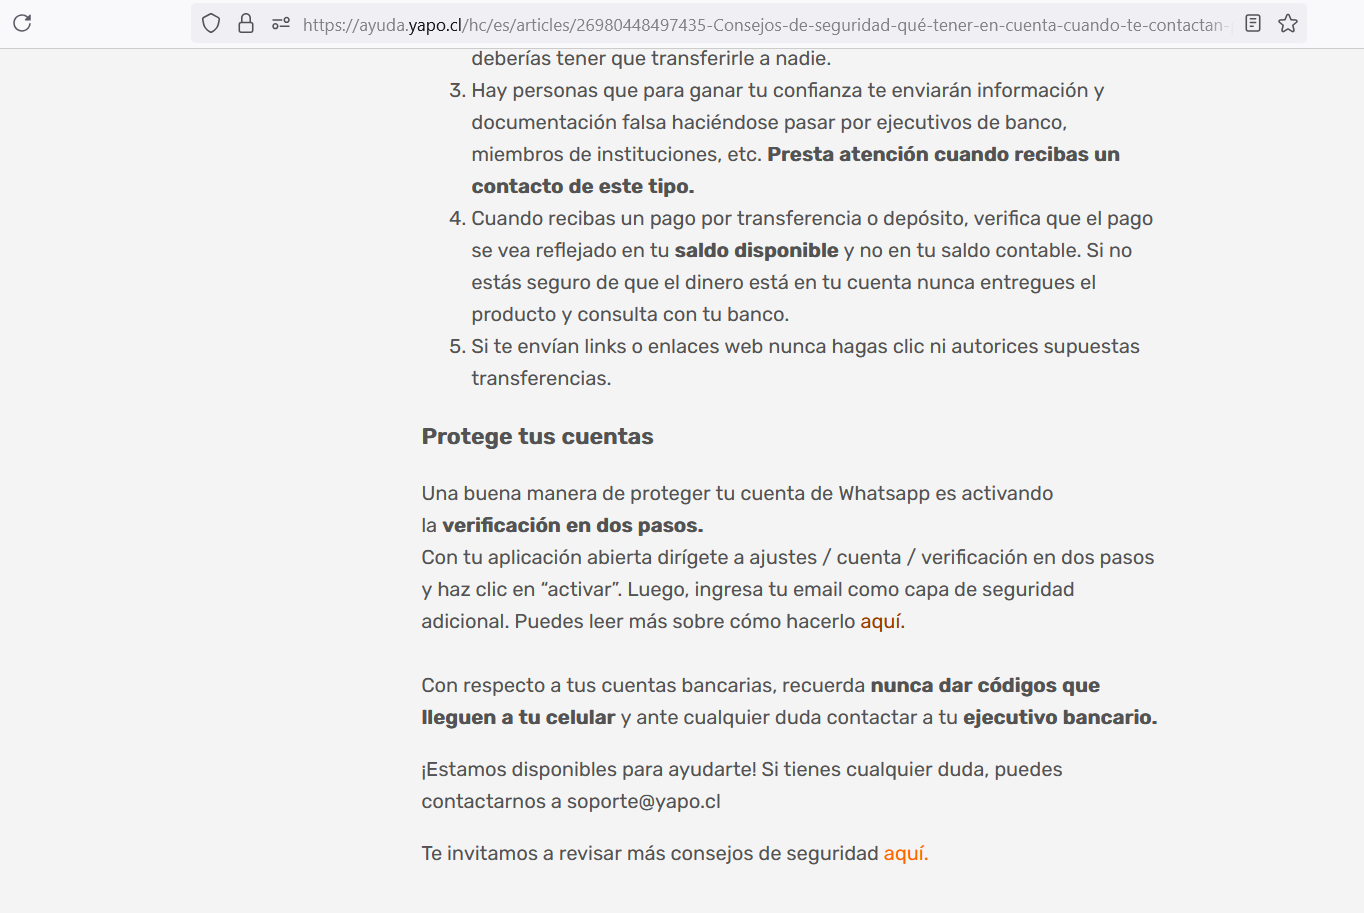1364x913 pixels.
Task: Click the 'Protege tus cuentas' heading
Action: [537, 436]
